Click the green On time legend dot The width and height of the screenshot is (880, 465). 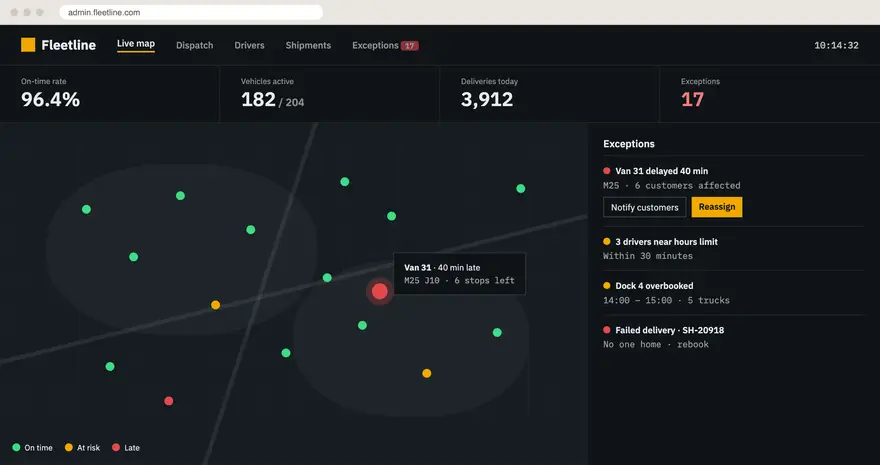(16, 448)
